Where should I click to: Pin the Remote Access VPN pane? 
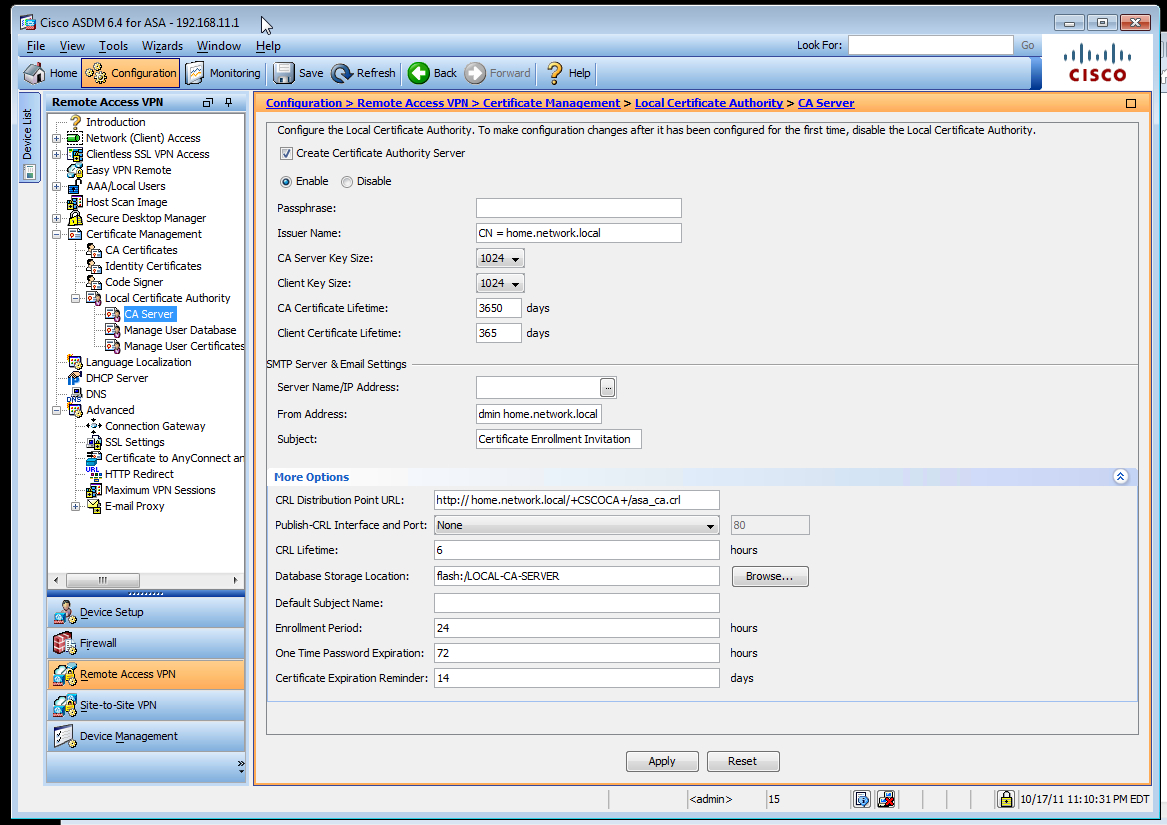[228, 102]
